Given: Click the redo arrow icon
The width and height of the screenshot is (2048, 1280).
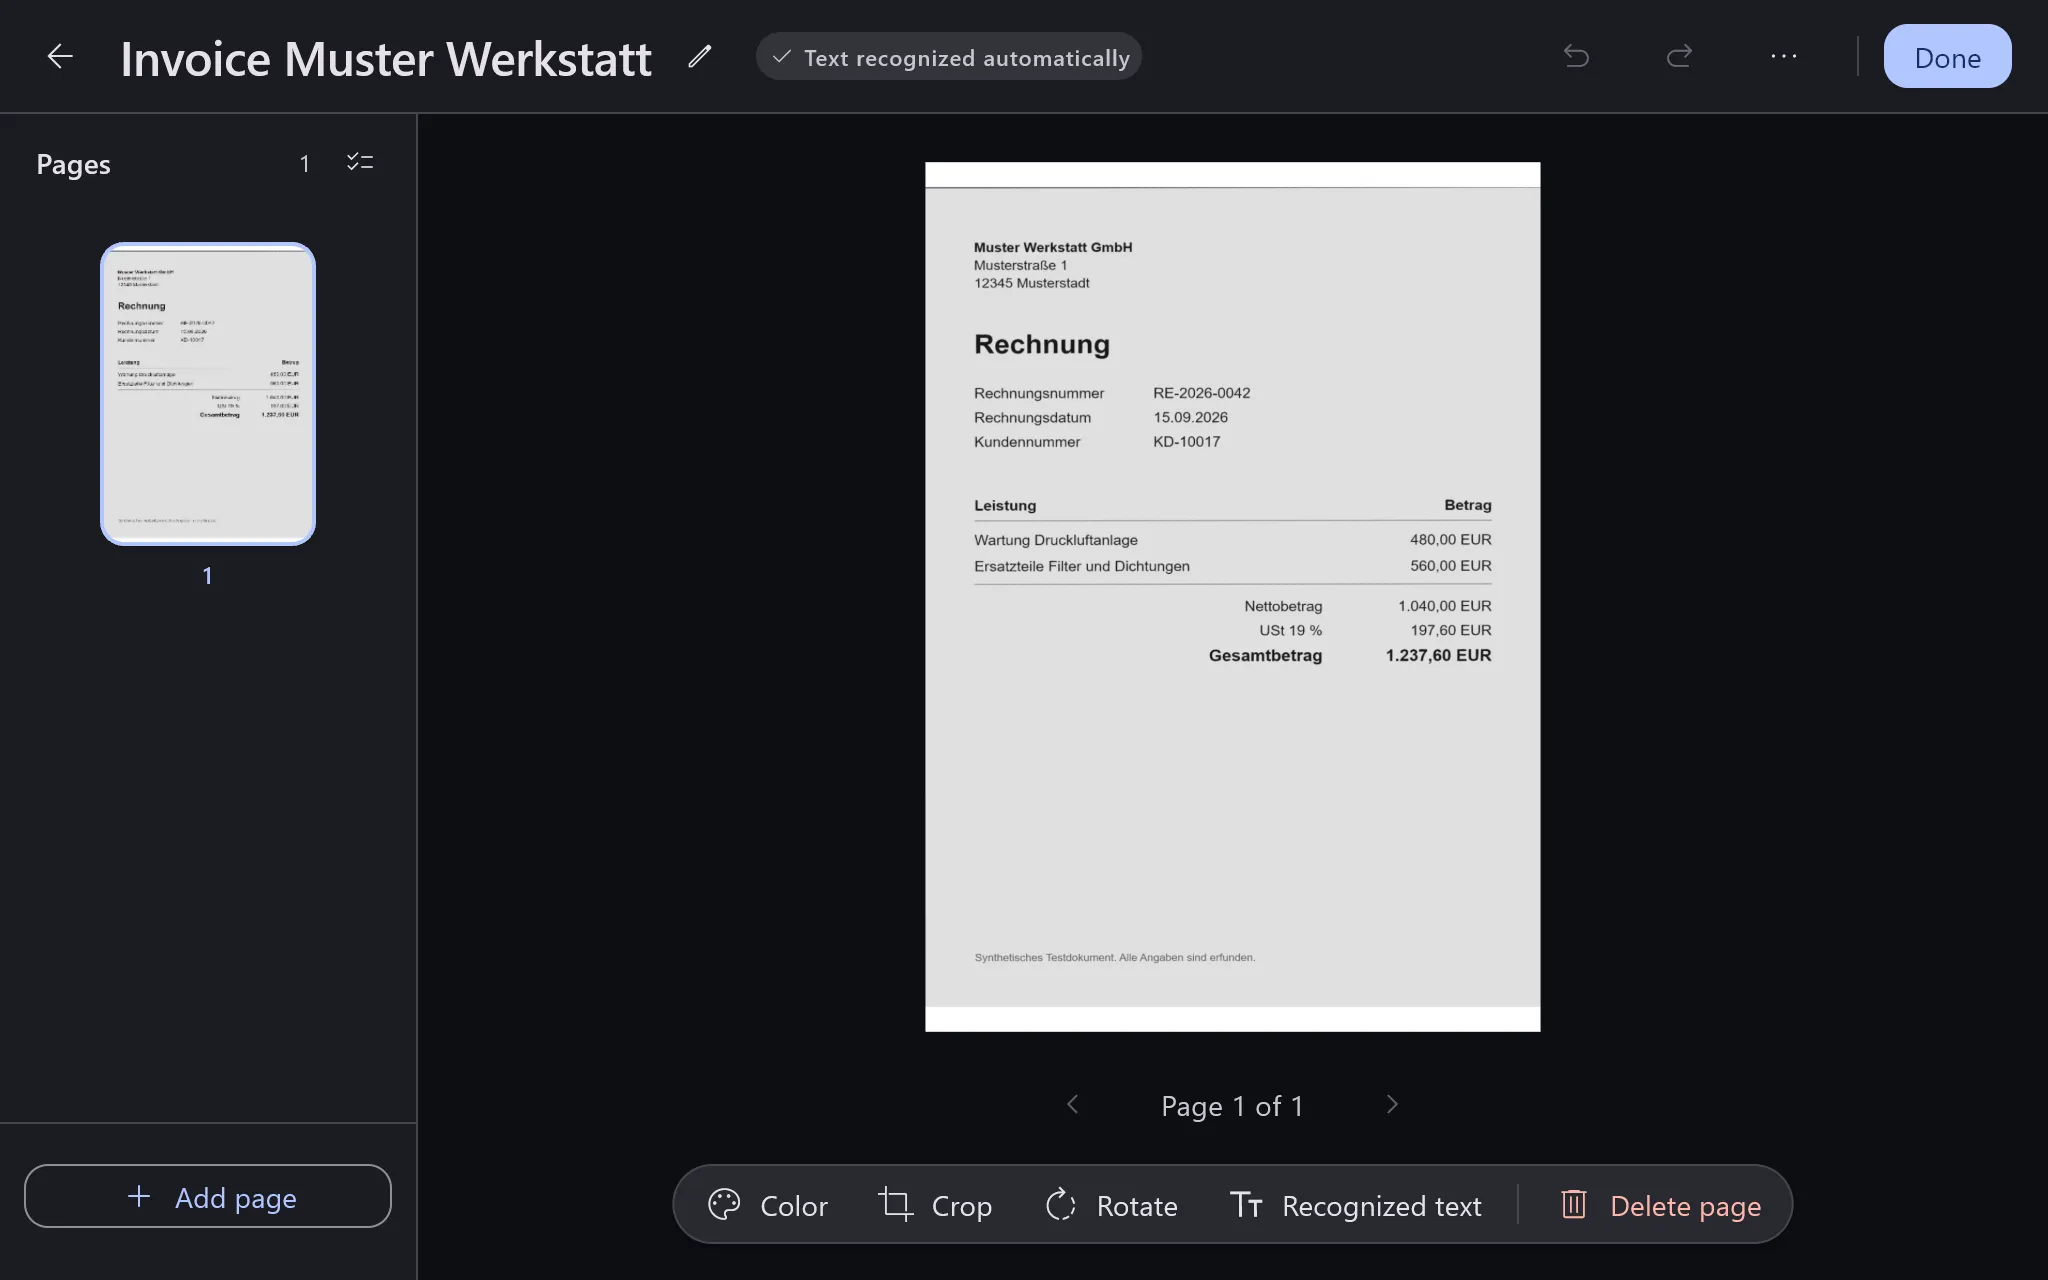Looking at the screenshot, I should 1680,56.
